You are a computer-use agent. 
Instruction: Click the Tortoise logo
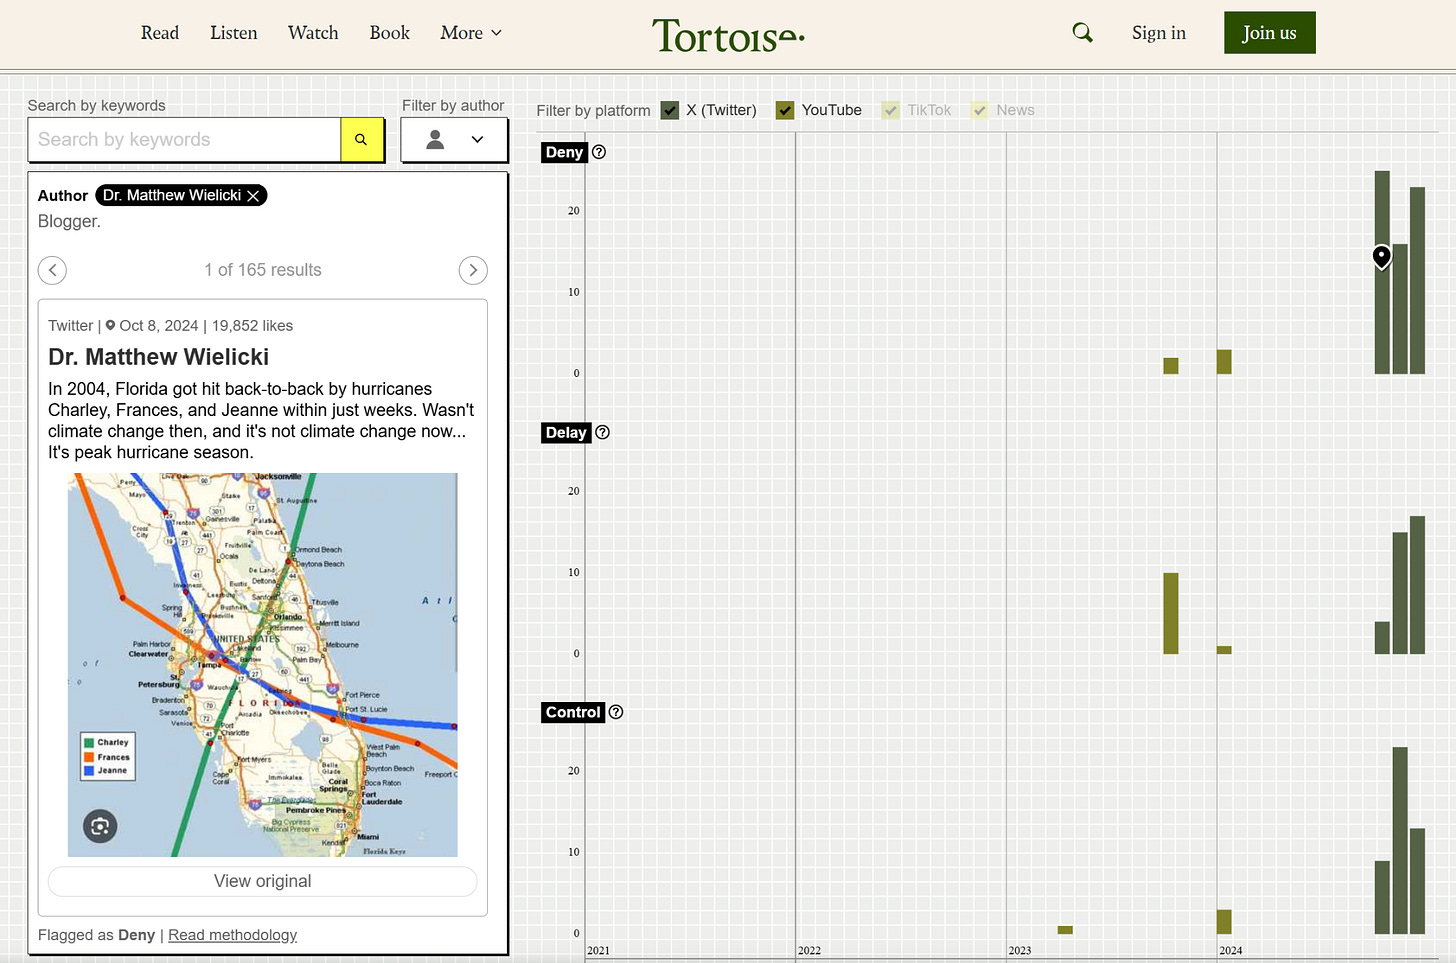728,35
